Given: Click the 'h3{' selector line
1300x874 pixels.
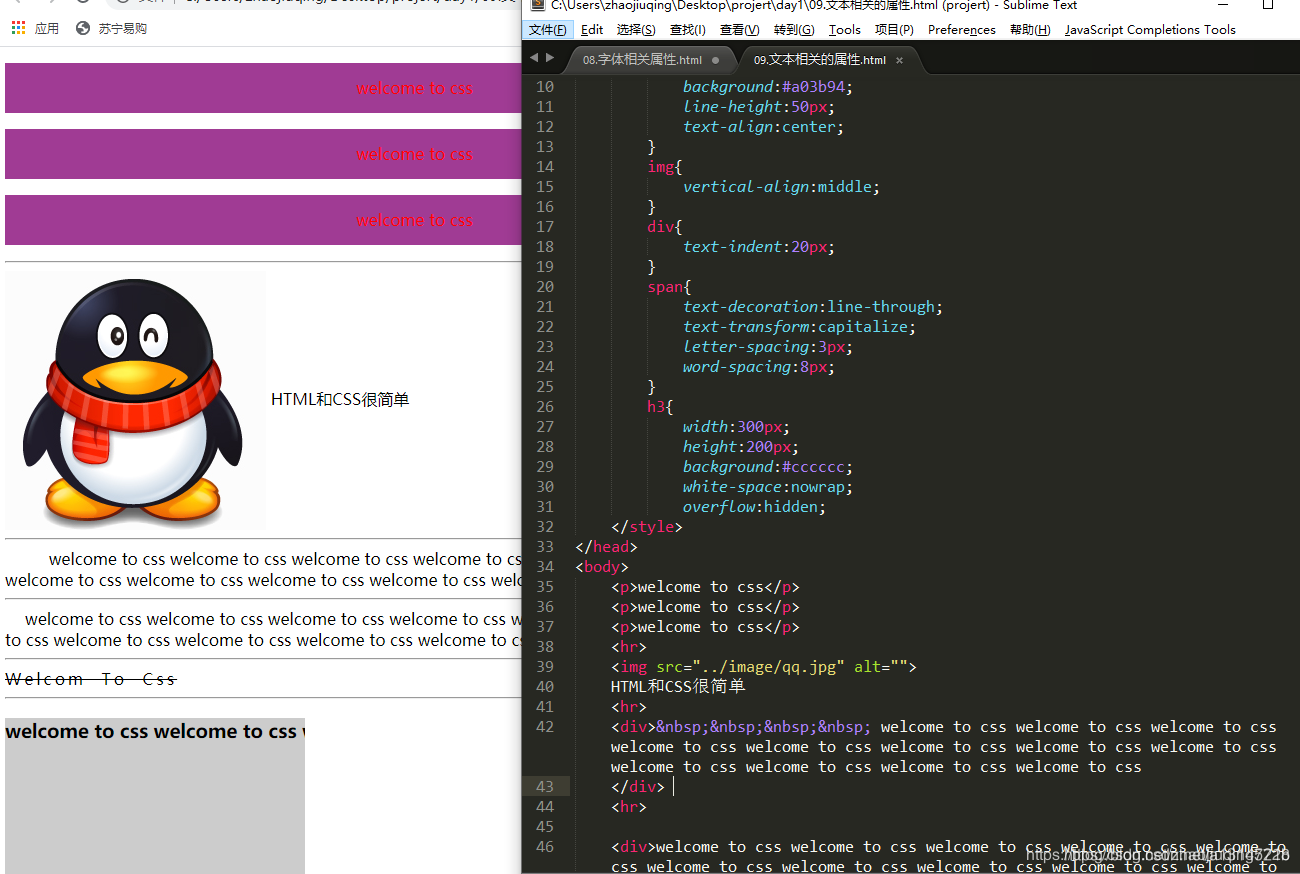Looking at the screenshot, I should click(x=660, y=407).
